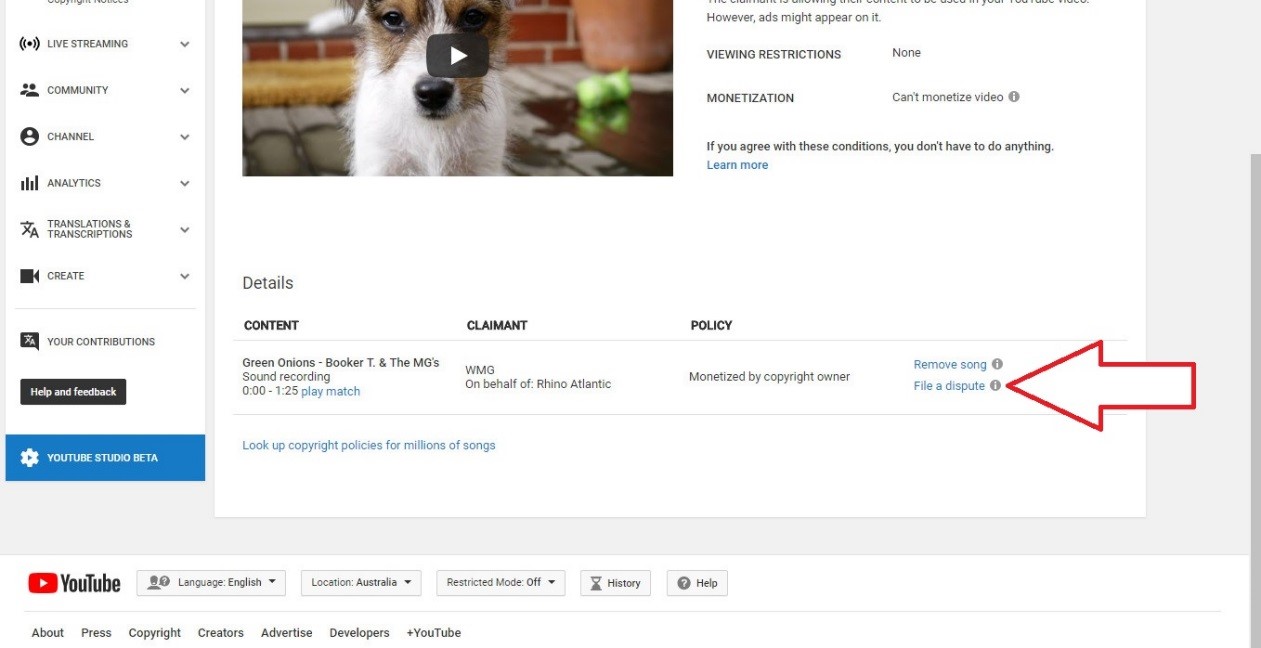Click the Monetized by copyright owner policy text
The height and width of the screenshot is (648, 1261).
pos(769,377)
